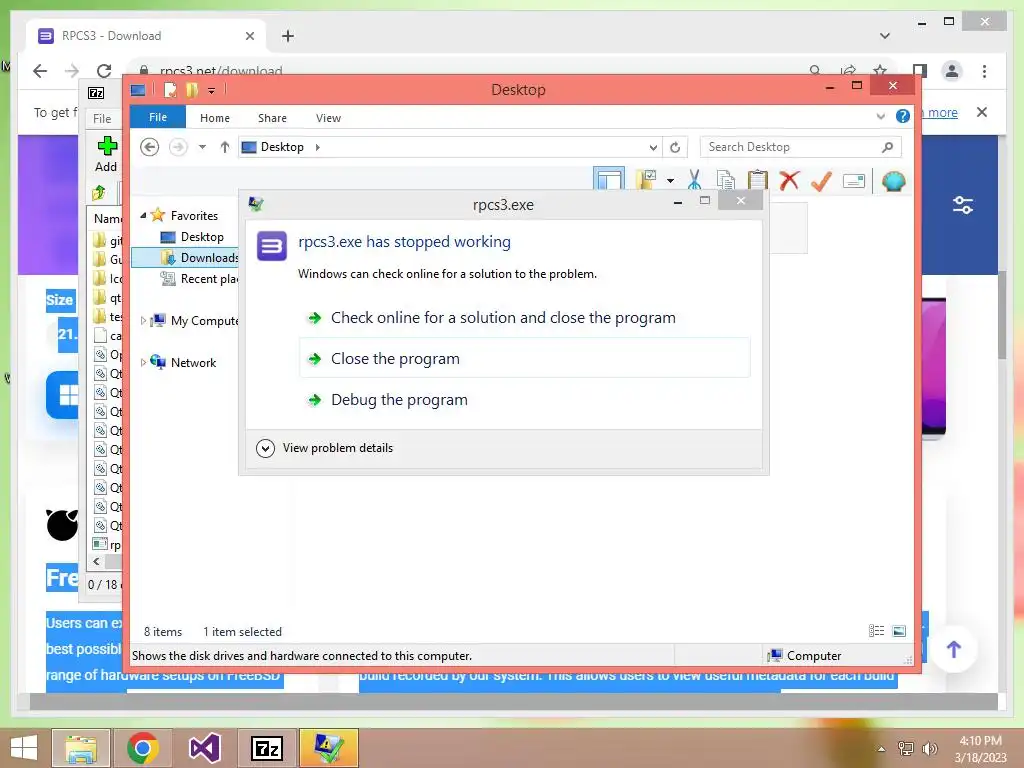Choose Check online for a solution option
The width and height of the screenshot is (1024, 768).
(x=524, y=318)
